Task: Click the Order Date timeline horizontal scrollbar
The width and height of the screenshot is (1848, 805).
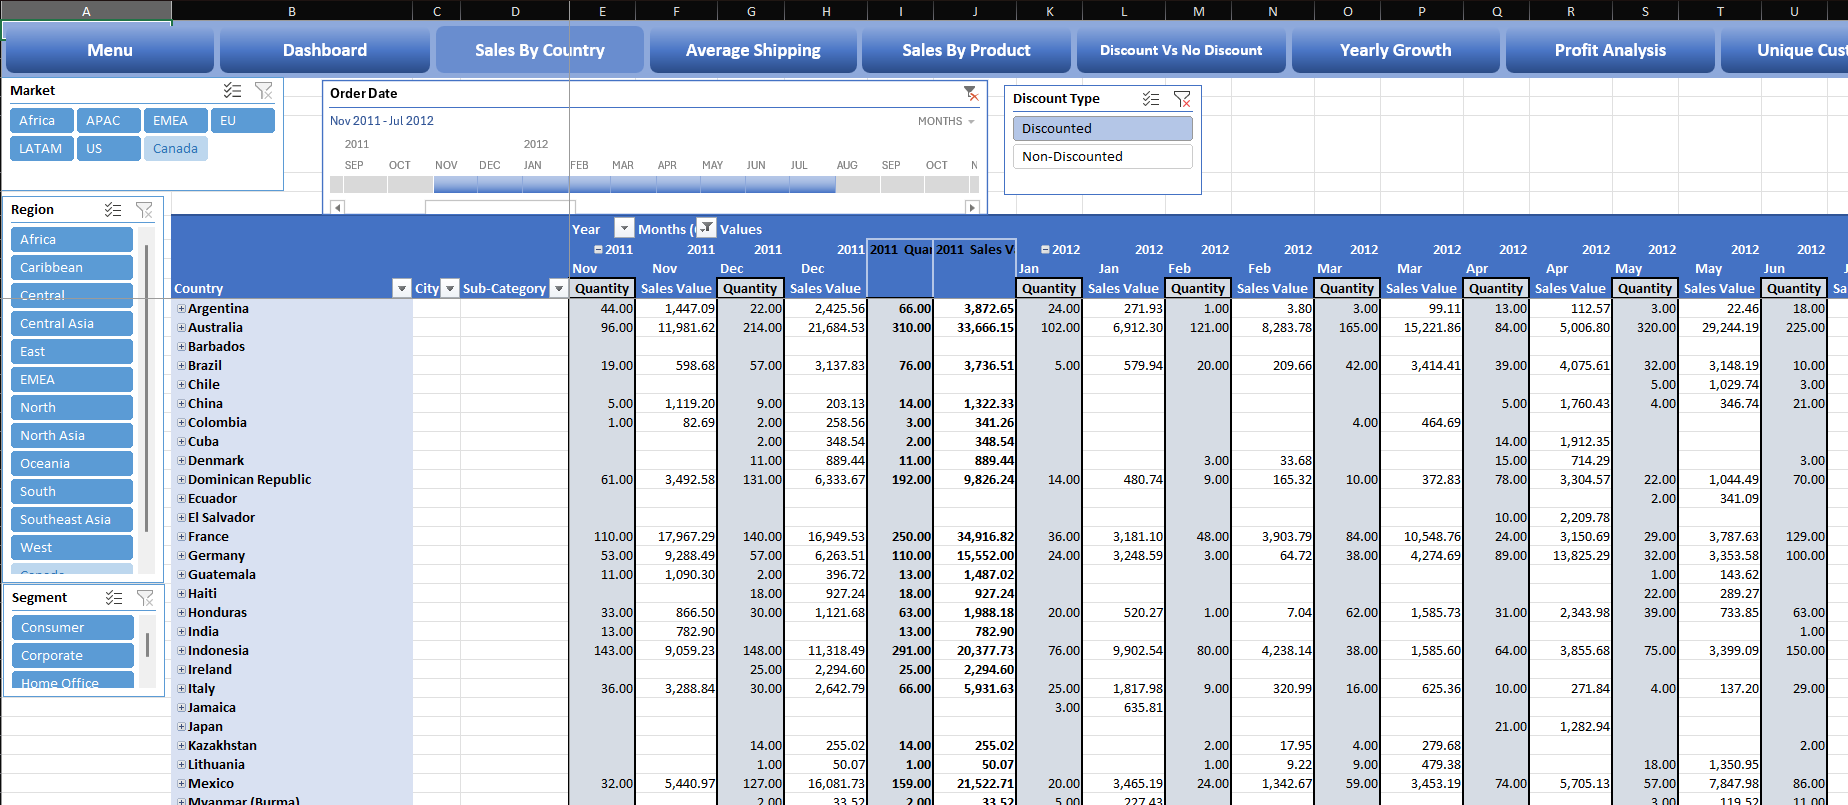Action: (500, 207)
